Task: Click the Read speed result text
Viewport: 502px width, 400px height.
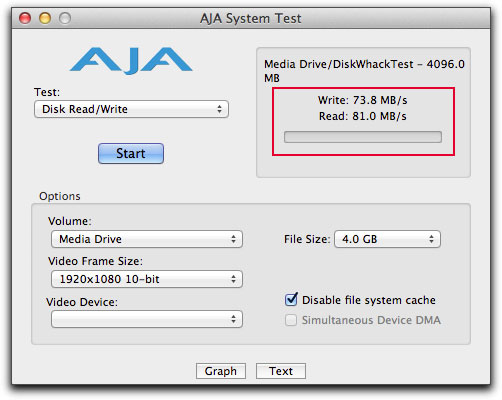Action: [363, 116]
